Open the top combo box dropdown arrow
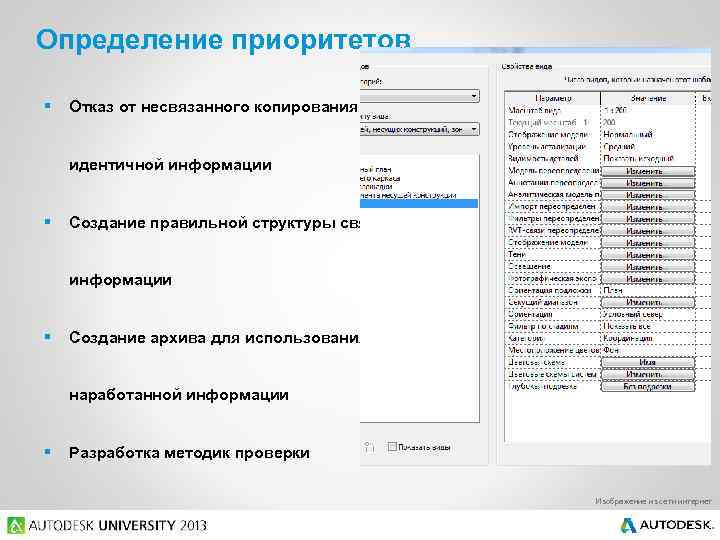720x540 pixels. point(473,96)
